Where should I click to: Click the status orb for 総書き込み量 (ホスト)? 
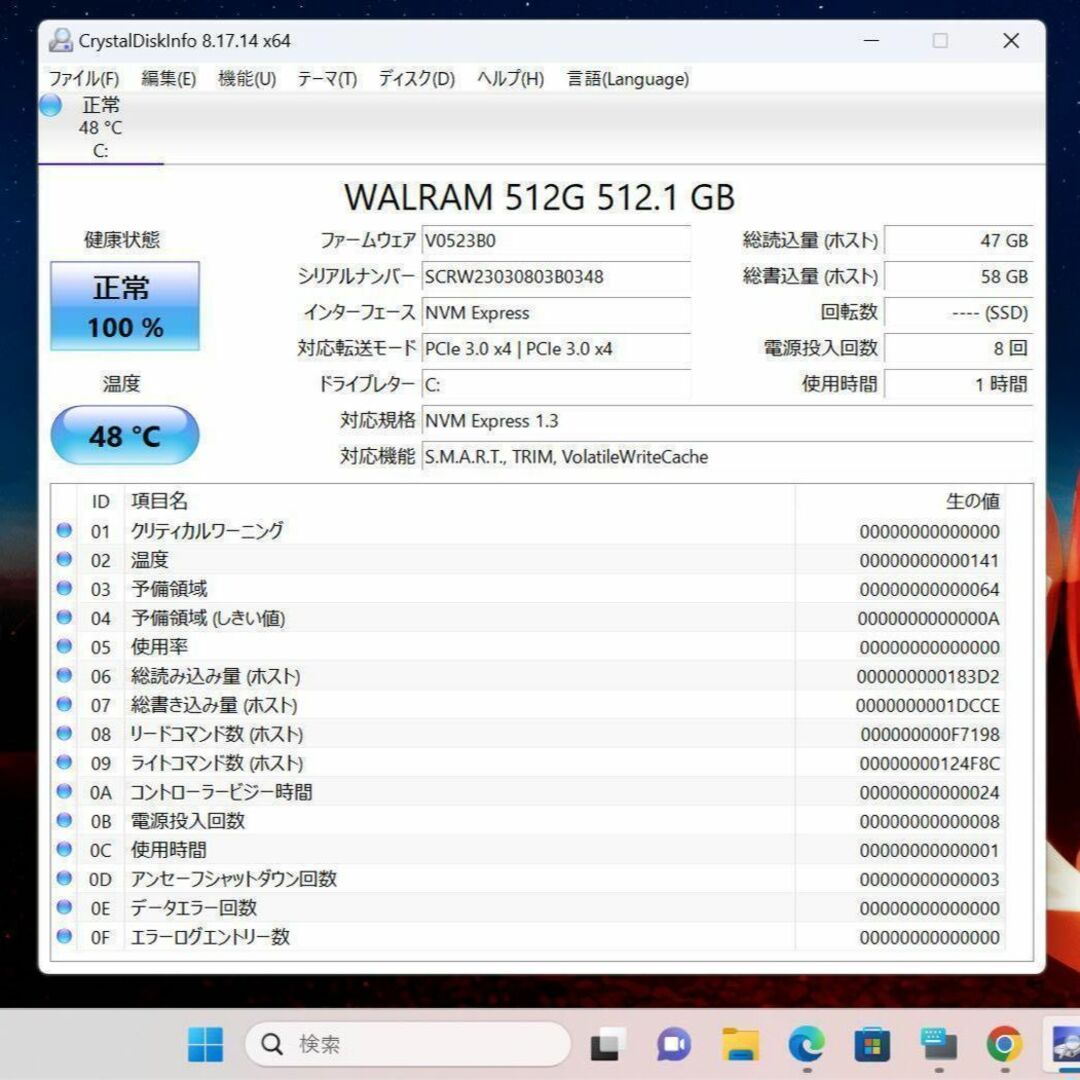pyautogui.click(x=64, y=704)
